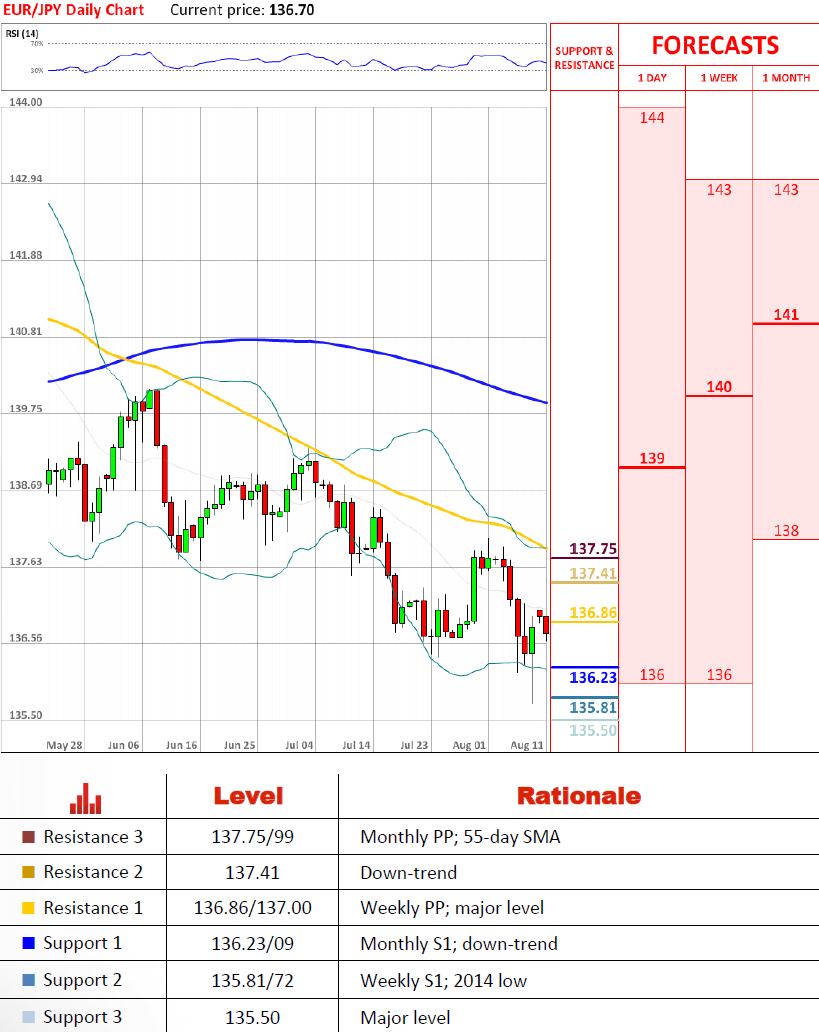
Task: Click the Rationale table column header
Action: [579, 796]
